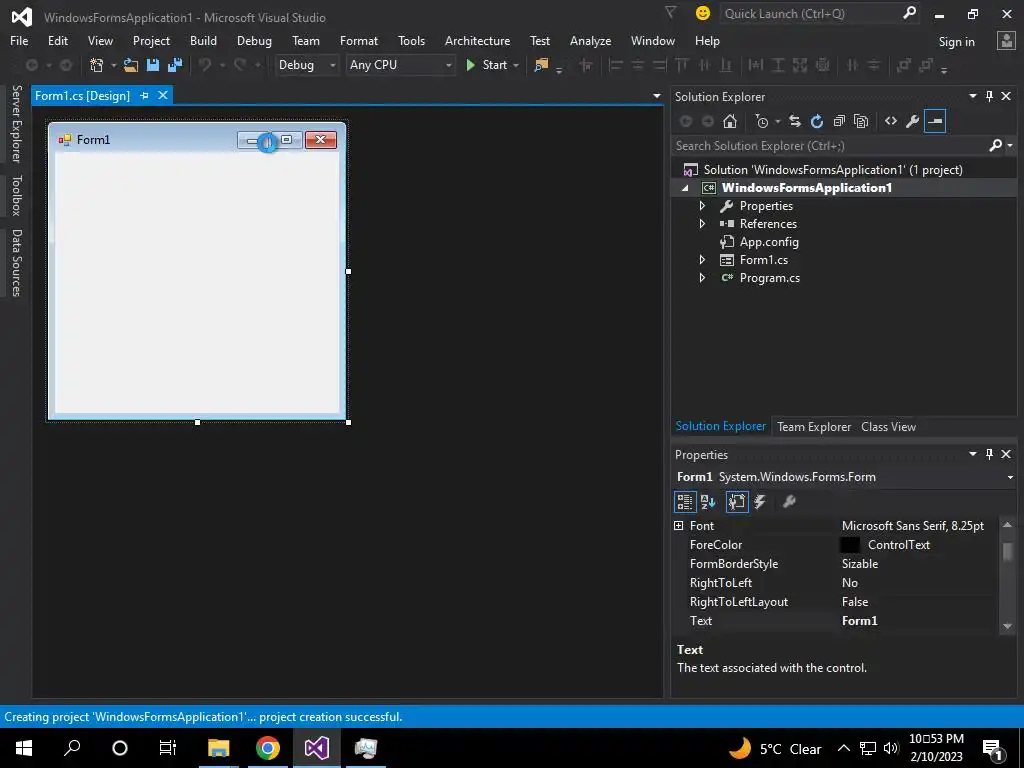Click into the Search Solution Explorer field
The image size is (1024, 768).
(829, 146)
